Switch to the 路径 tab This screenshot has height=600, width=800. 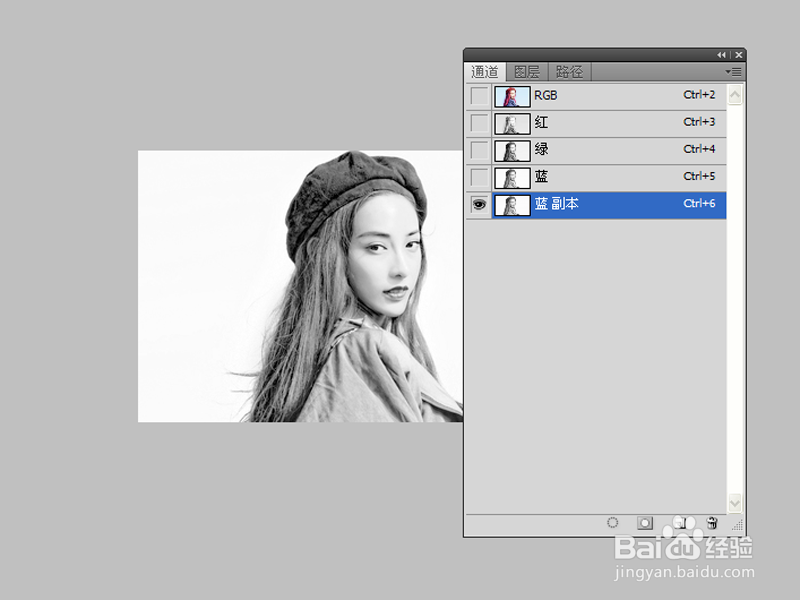[x=569, y=72]
